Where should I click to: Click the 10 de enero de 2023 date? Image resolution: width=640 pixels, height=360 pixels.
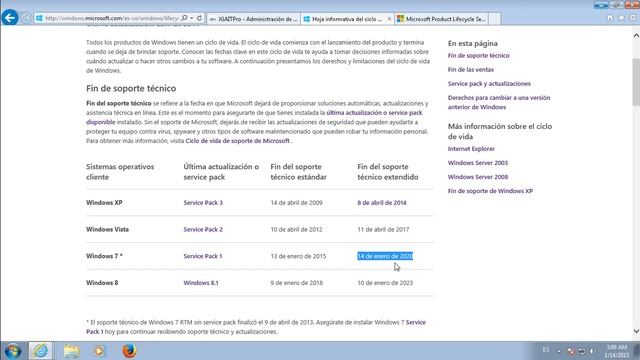[x=385, y=282]
